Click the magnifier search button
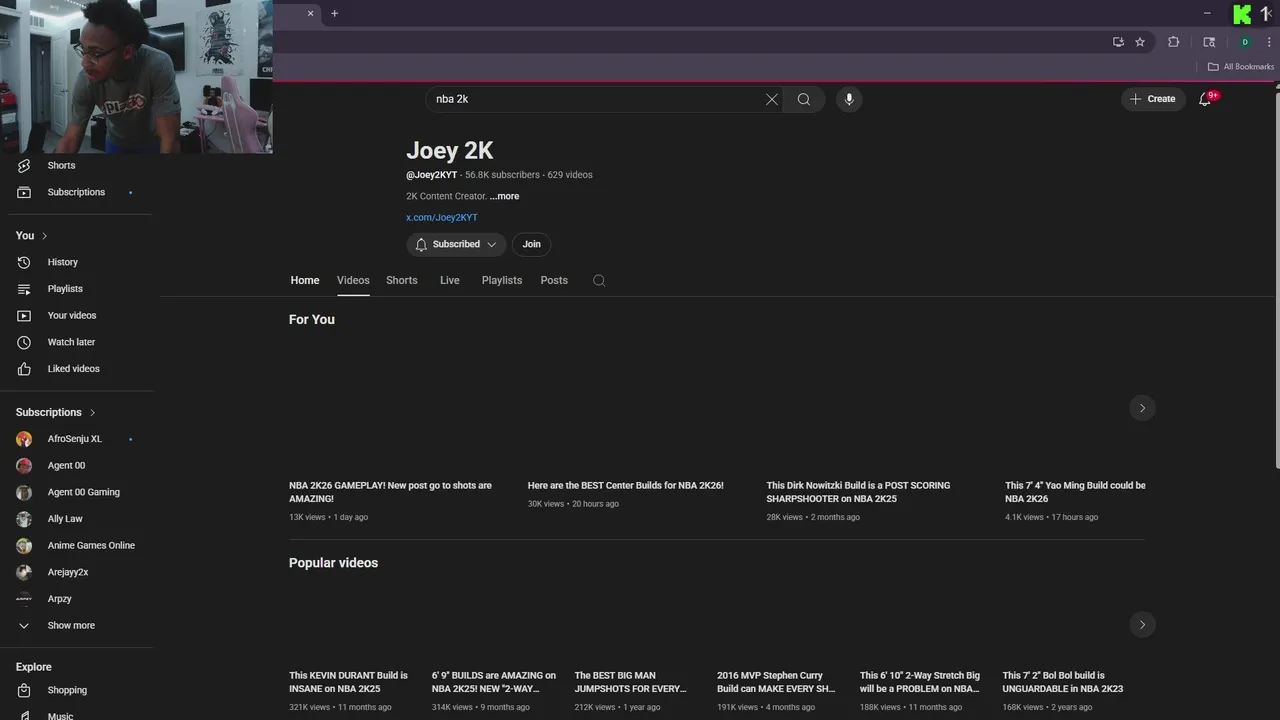Image resolution: width=1280 pixels, height=720 pixels. coord(804,99)
